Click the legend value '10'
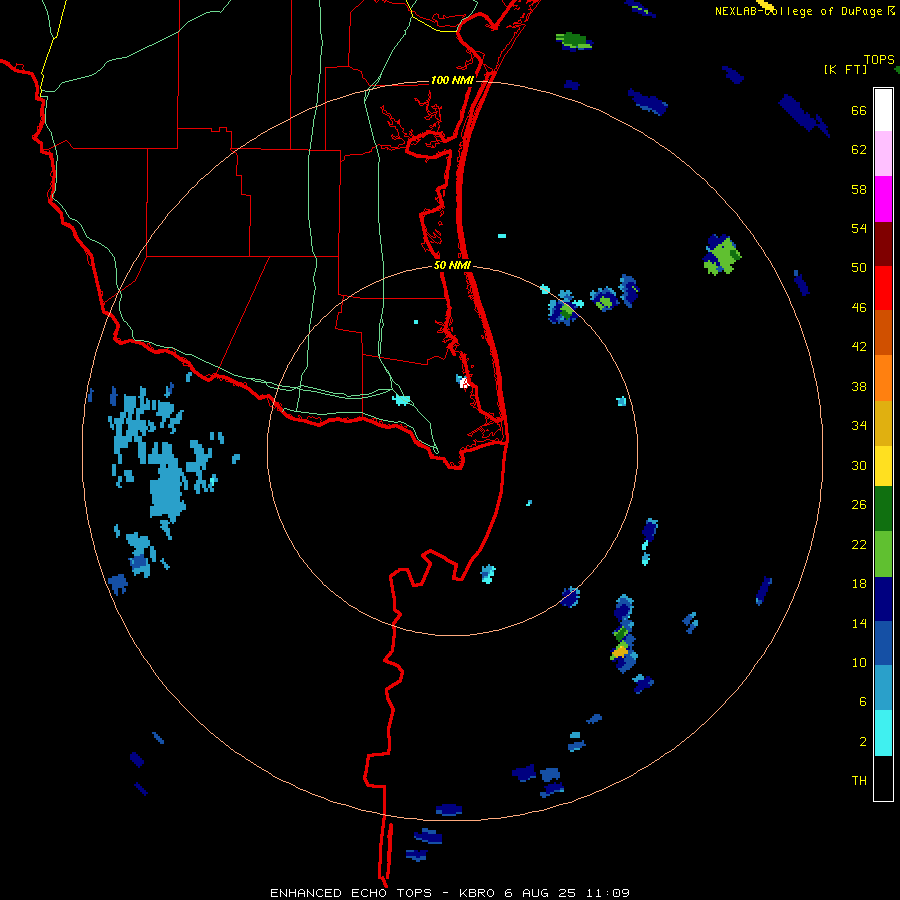The image size is (900, 900). click(x=859, y=662)
